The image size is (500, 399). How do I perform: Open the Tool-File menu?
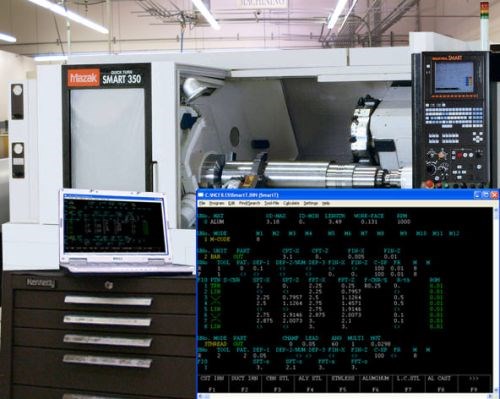coord(272,203)
